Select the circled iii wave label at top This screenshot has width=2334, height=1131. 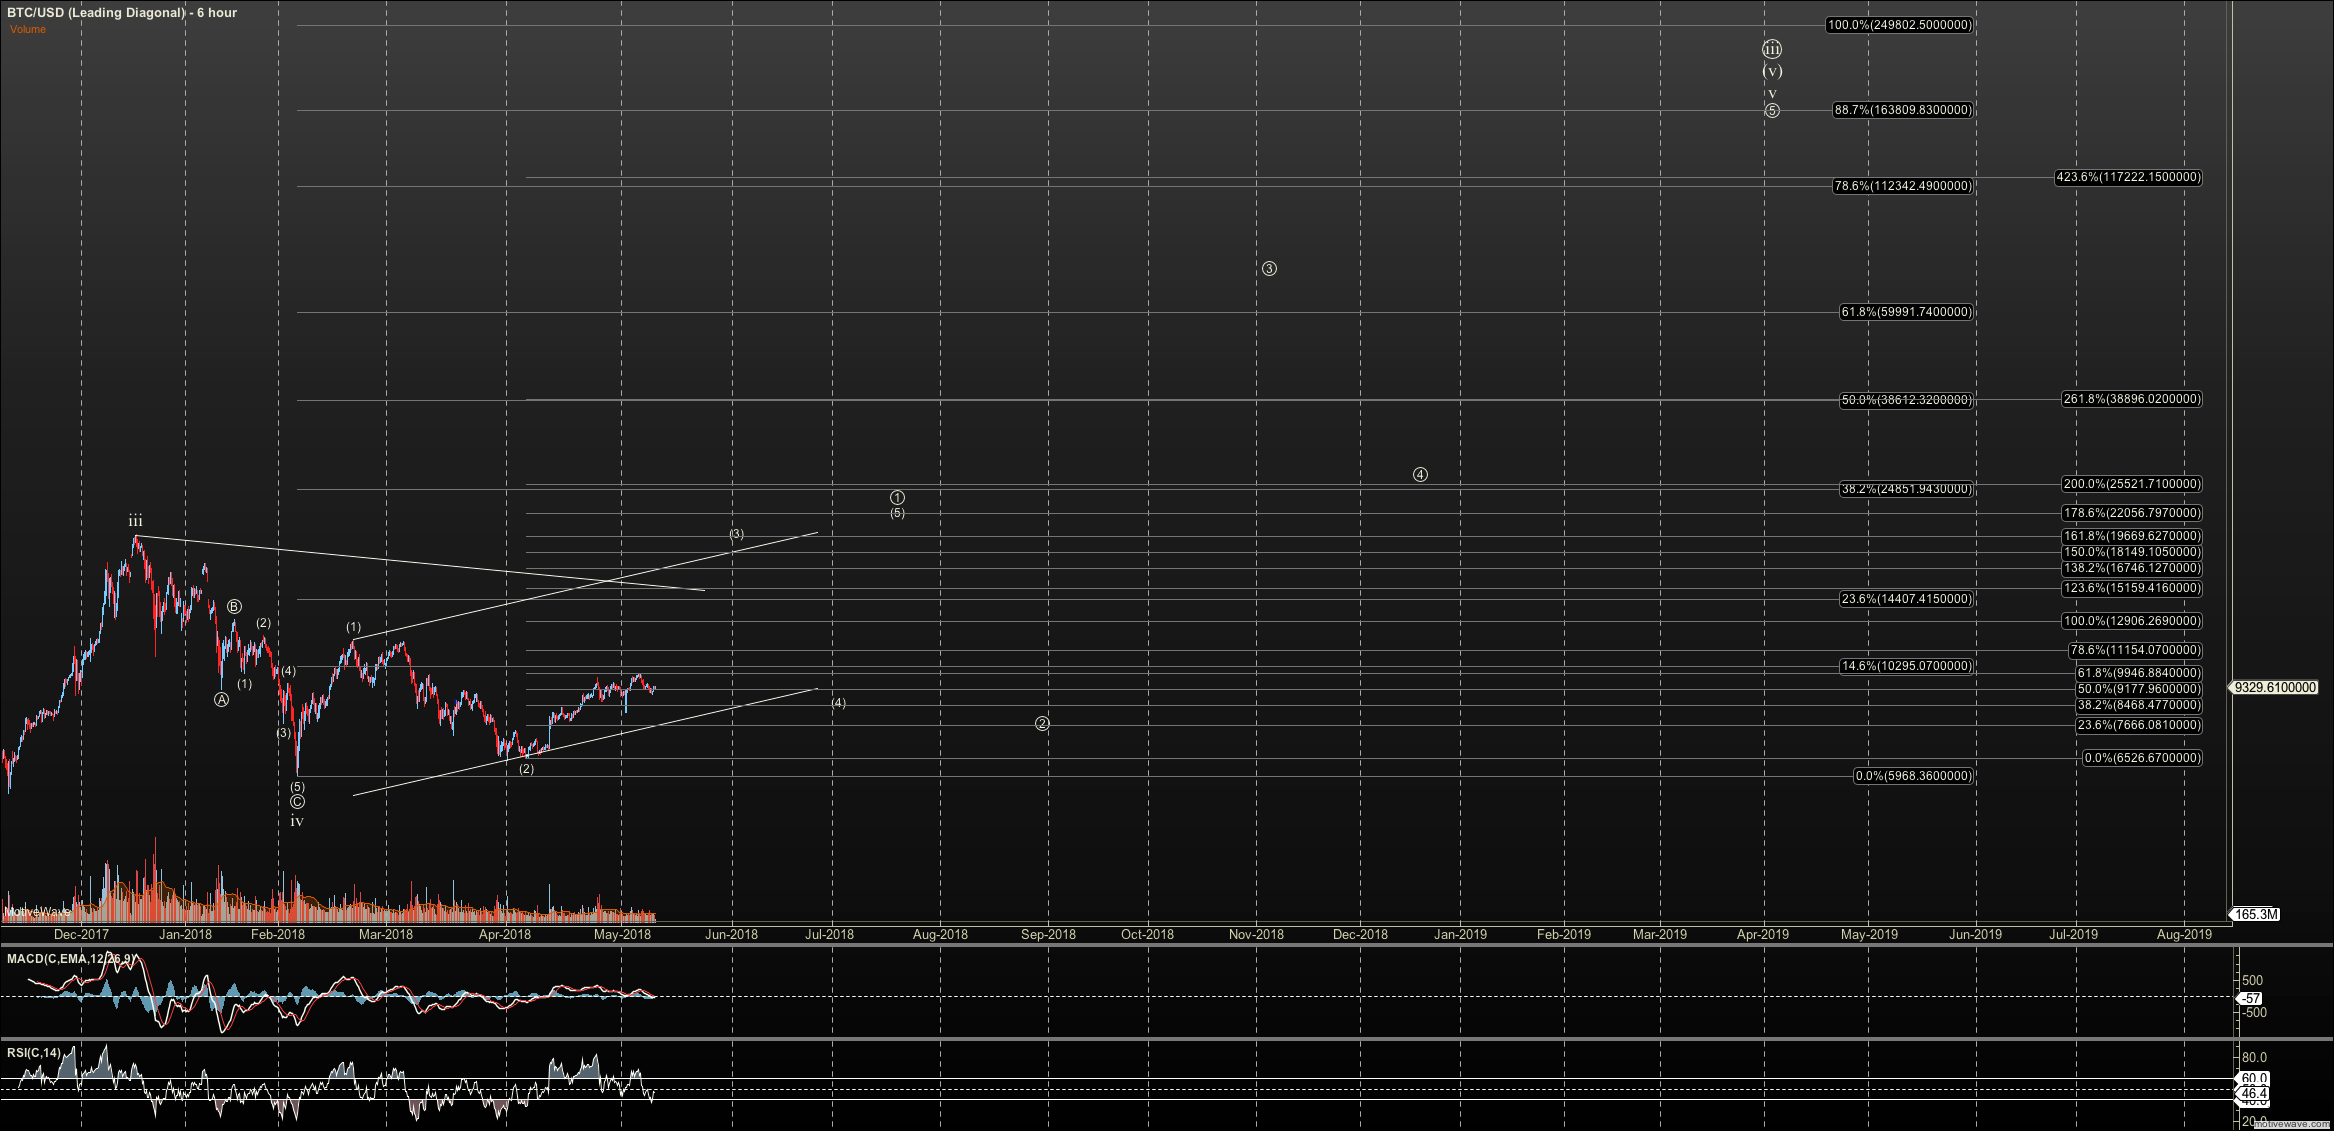pyautogui.click(x=1772, y=49)
